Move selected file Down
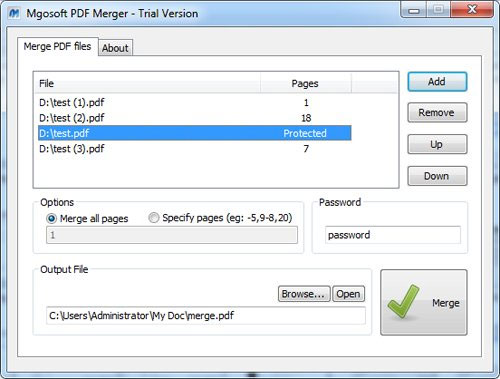This screenshot has width=500, height=379. 437,176
